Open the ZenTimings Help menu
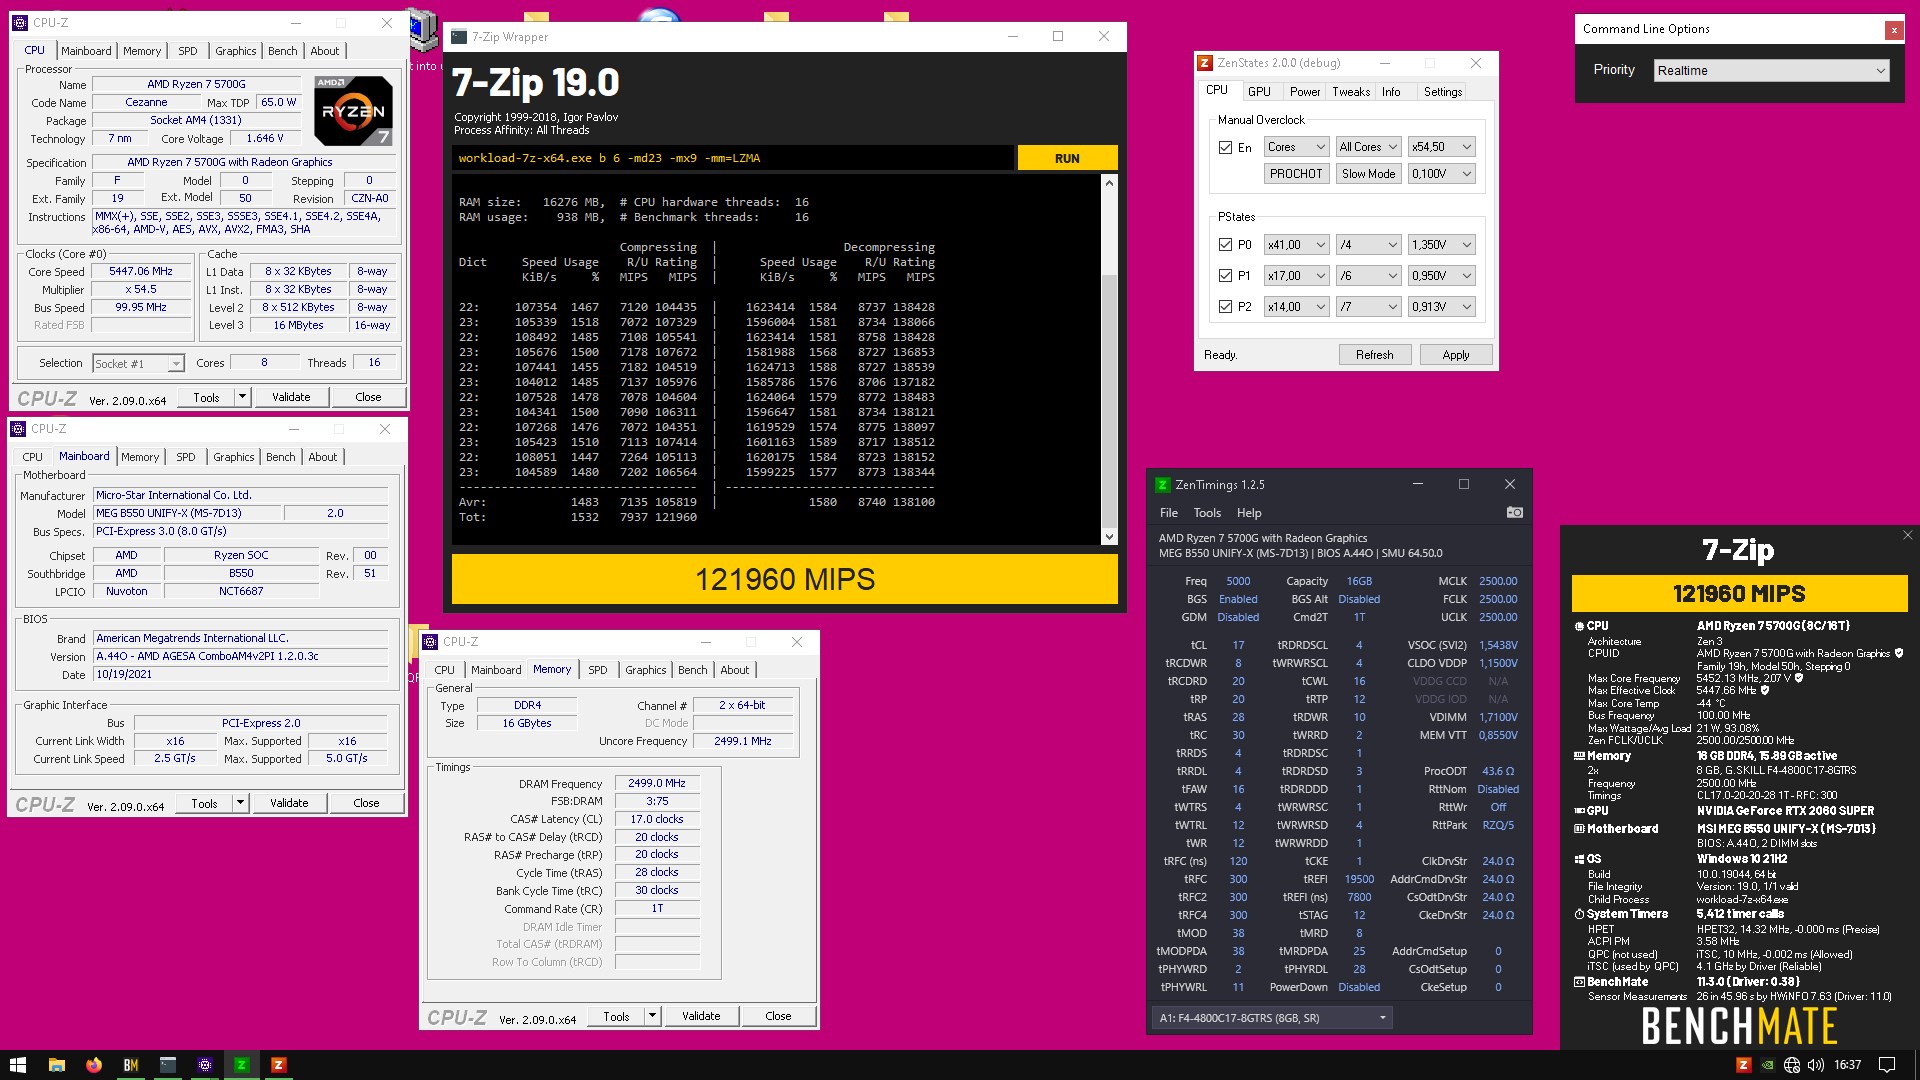 point(1249,512)
